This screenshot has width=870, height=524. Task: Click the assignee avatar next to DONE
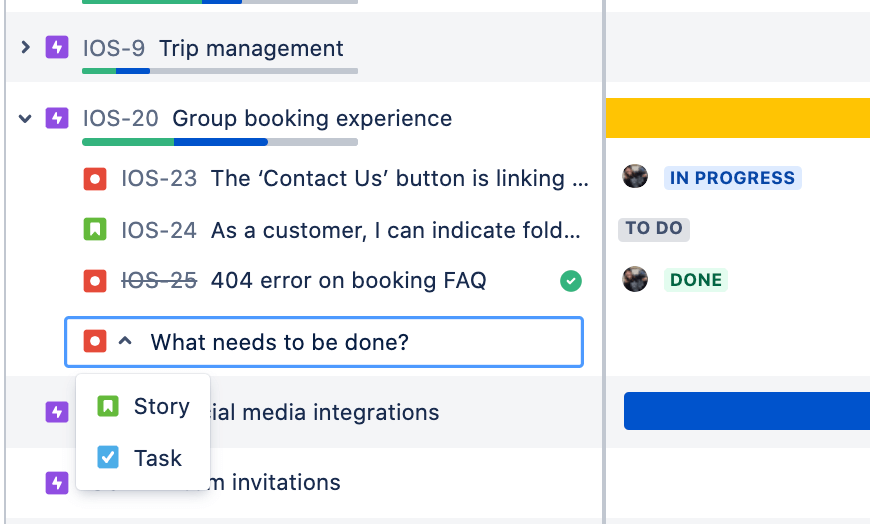pyautogui.click(x=635, y=279)
